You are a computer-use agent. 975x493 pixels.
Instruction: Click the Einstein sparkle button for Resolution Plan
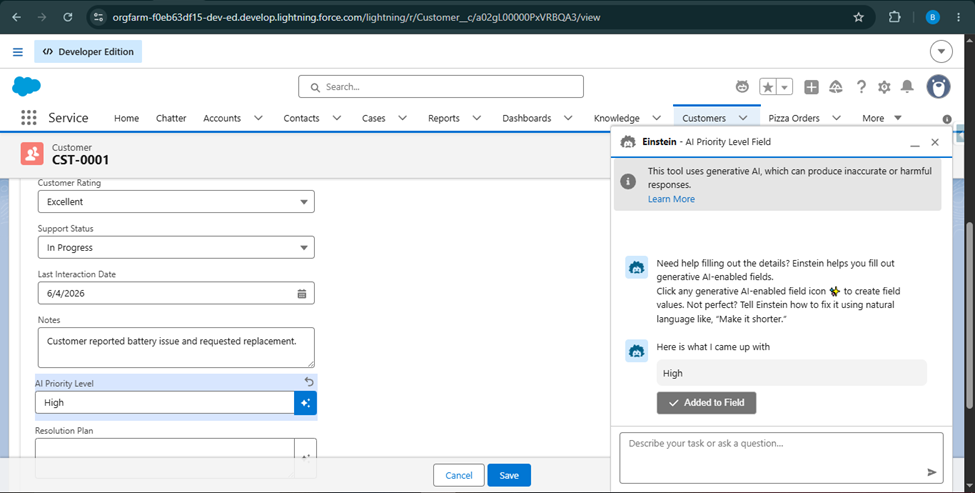305,458
